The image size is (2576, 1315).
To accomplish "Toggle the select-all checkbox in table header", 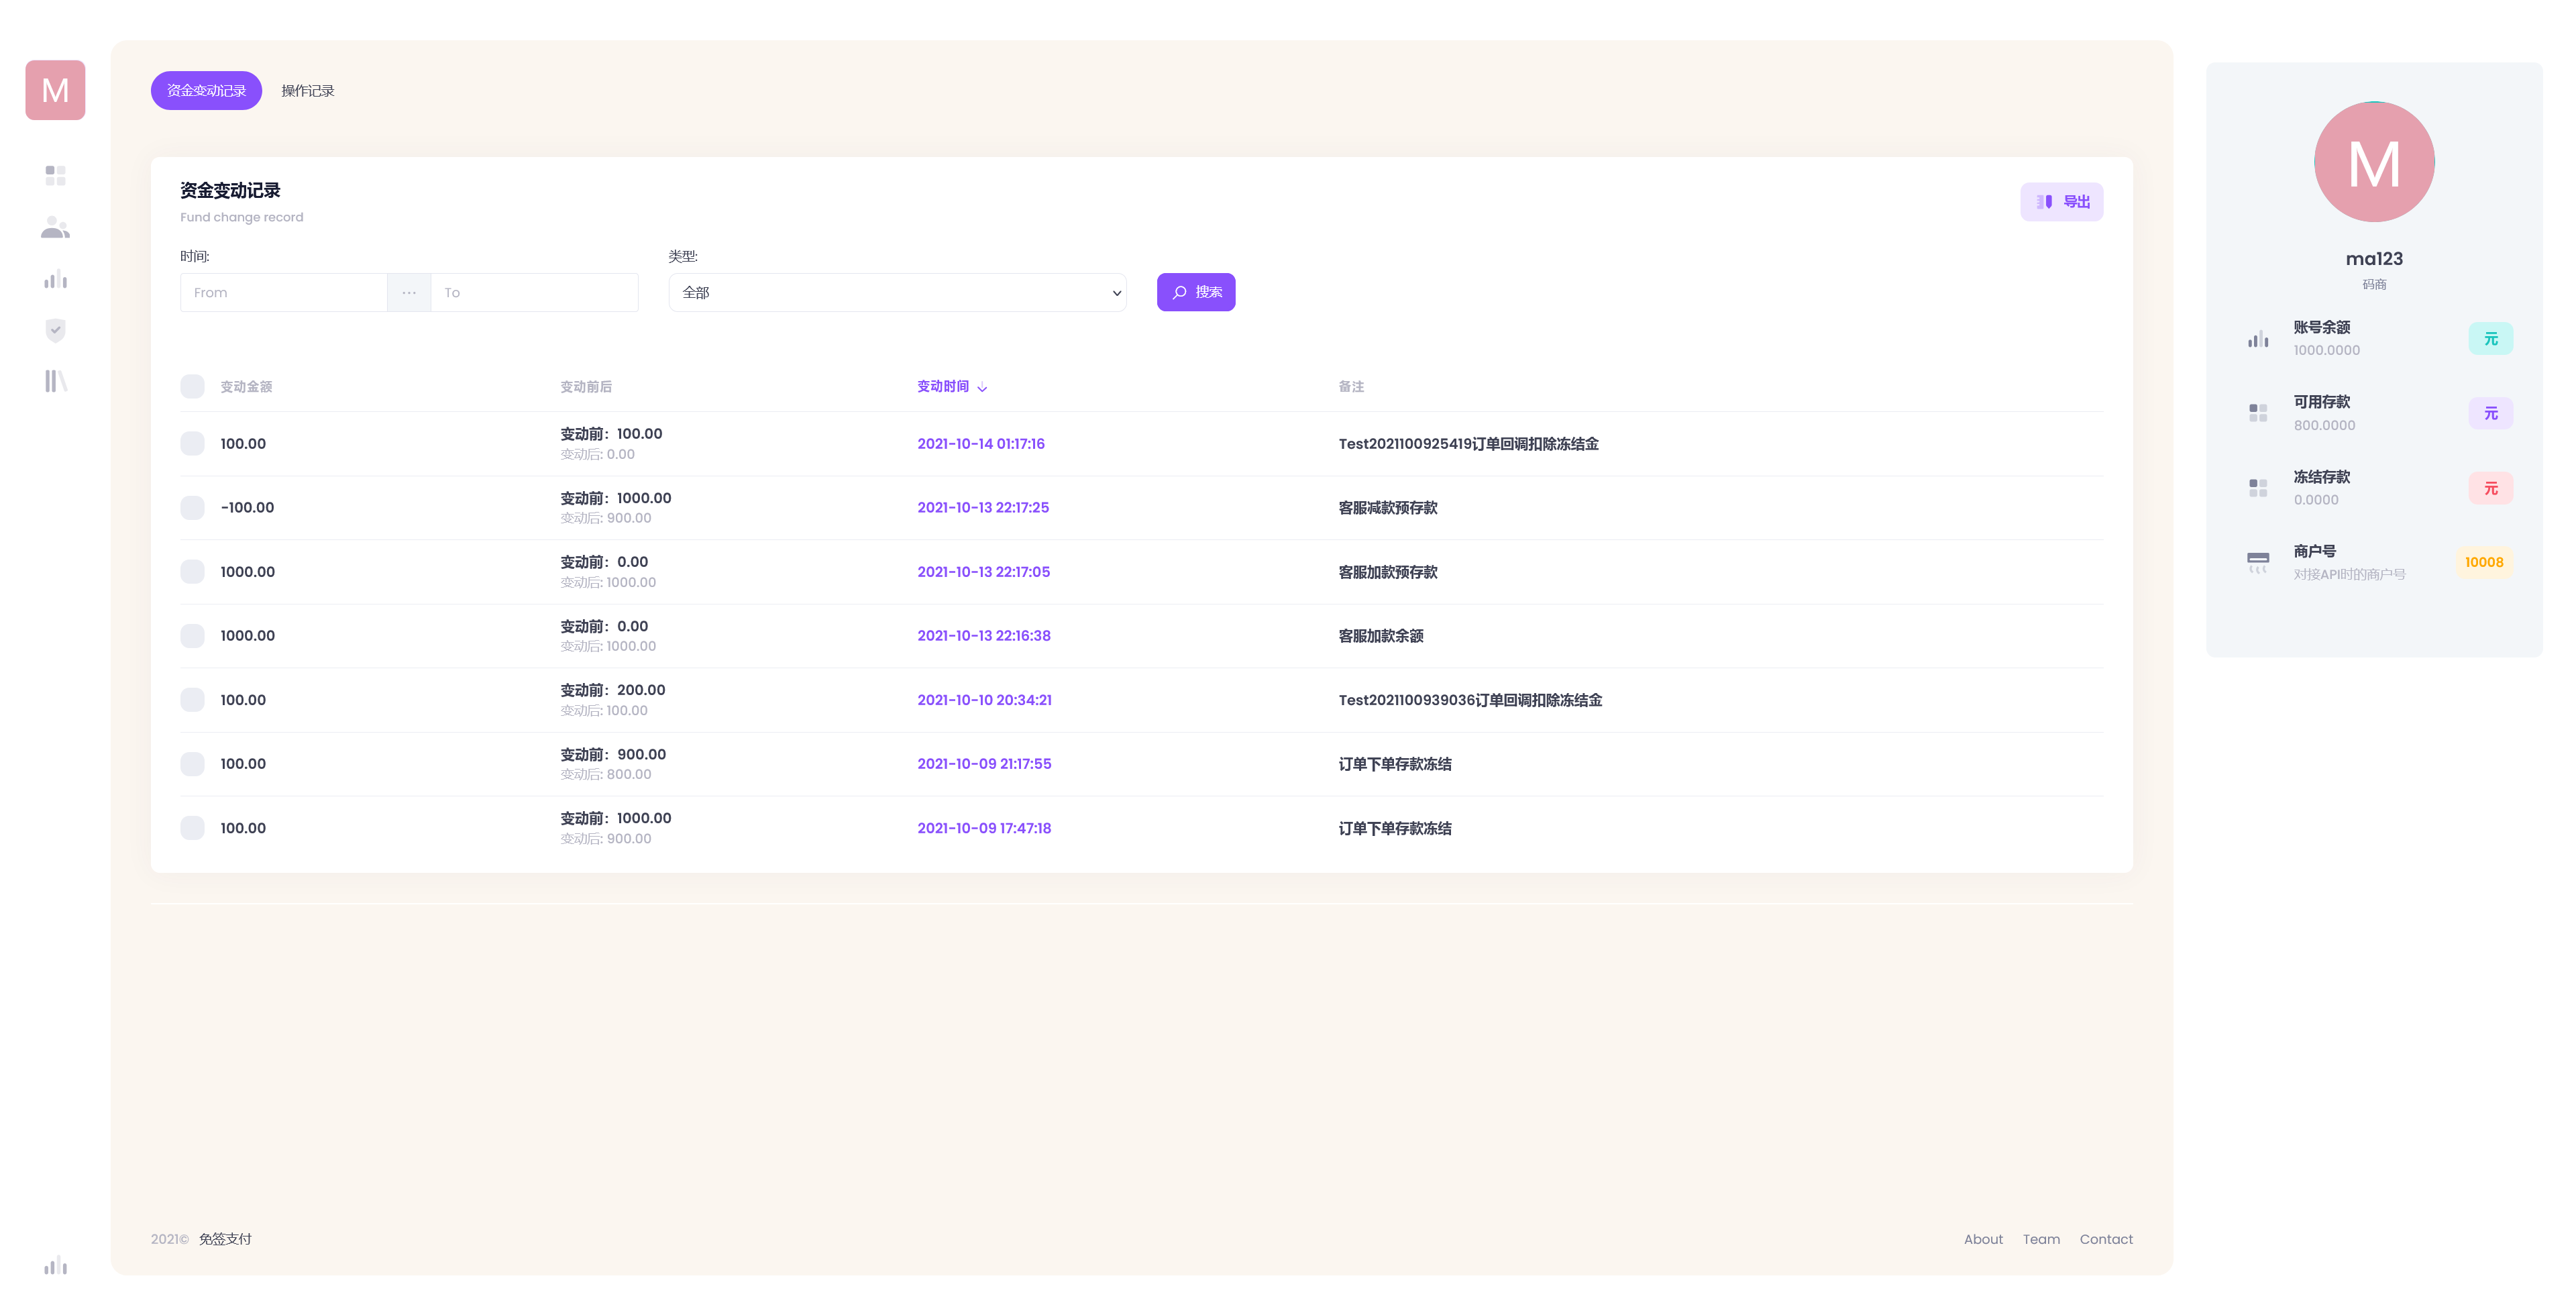I will click(192, 387).
